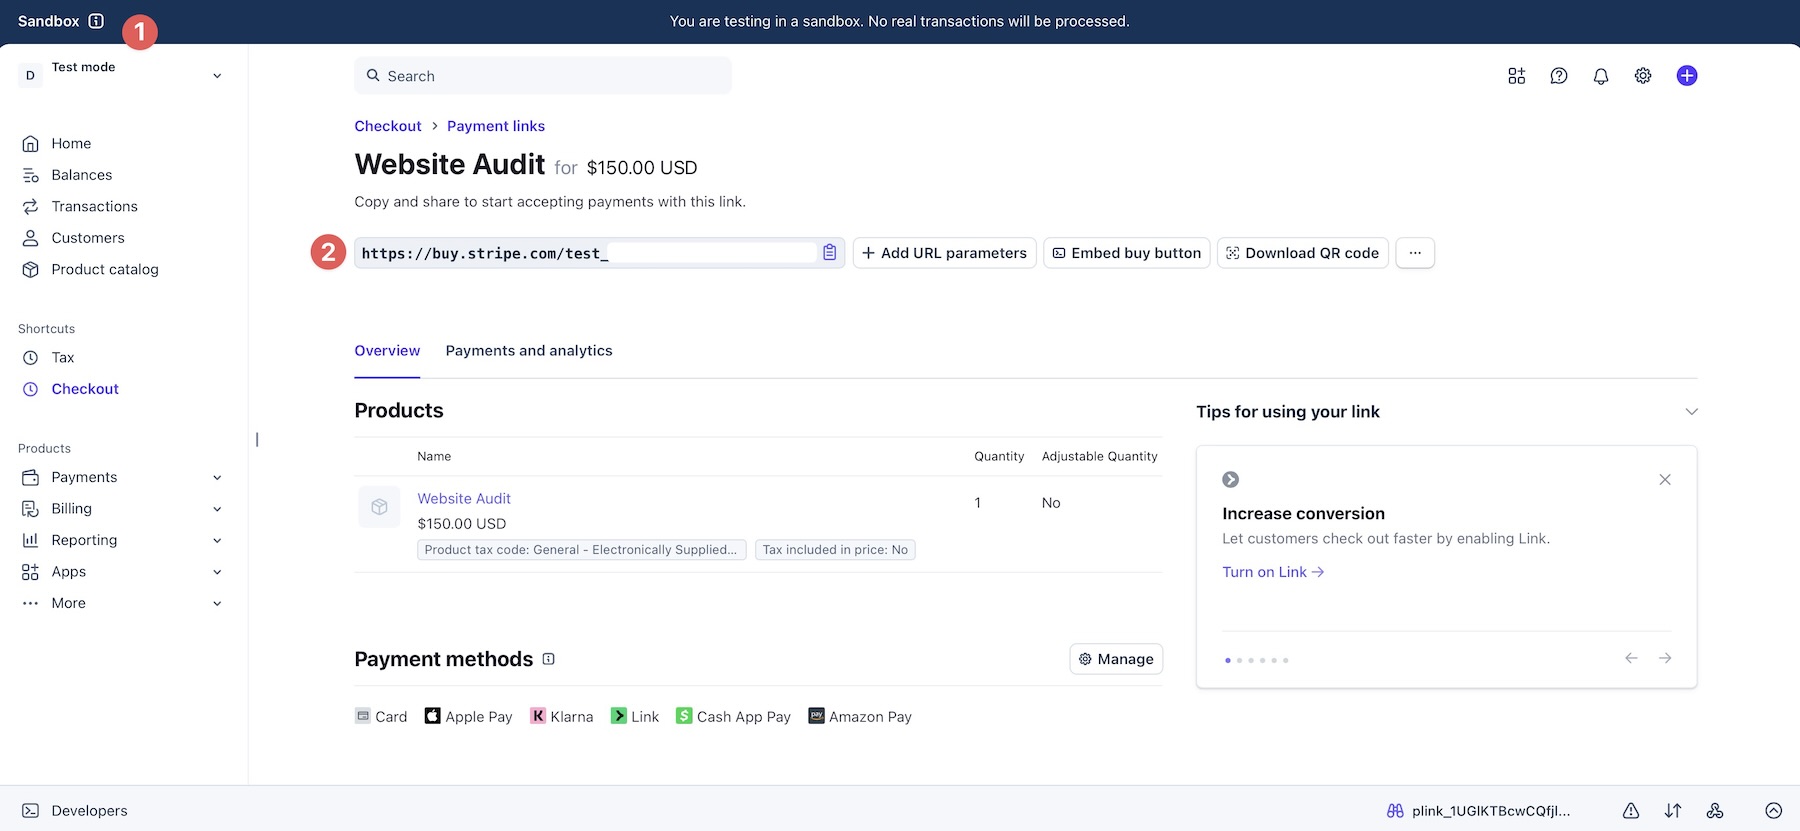This screenshot has width=1800, height=831.
Task: Click the warning triangle icon in bottom bar
Action: click(1631, 811)
